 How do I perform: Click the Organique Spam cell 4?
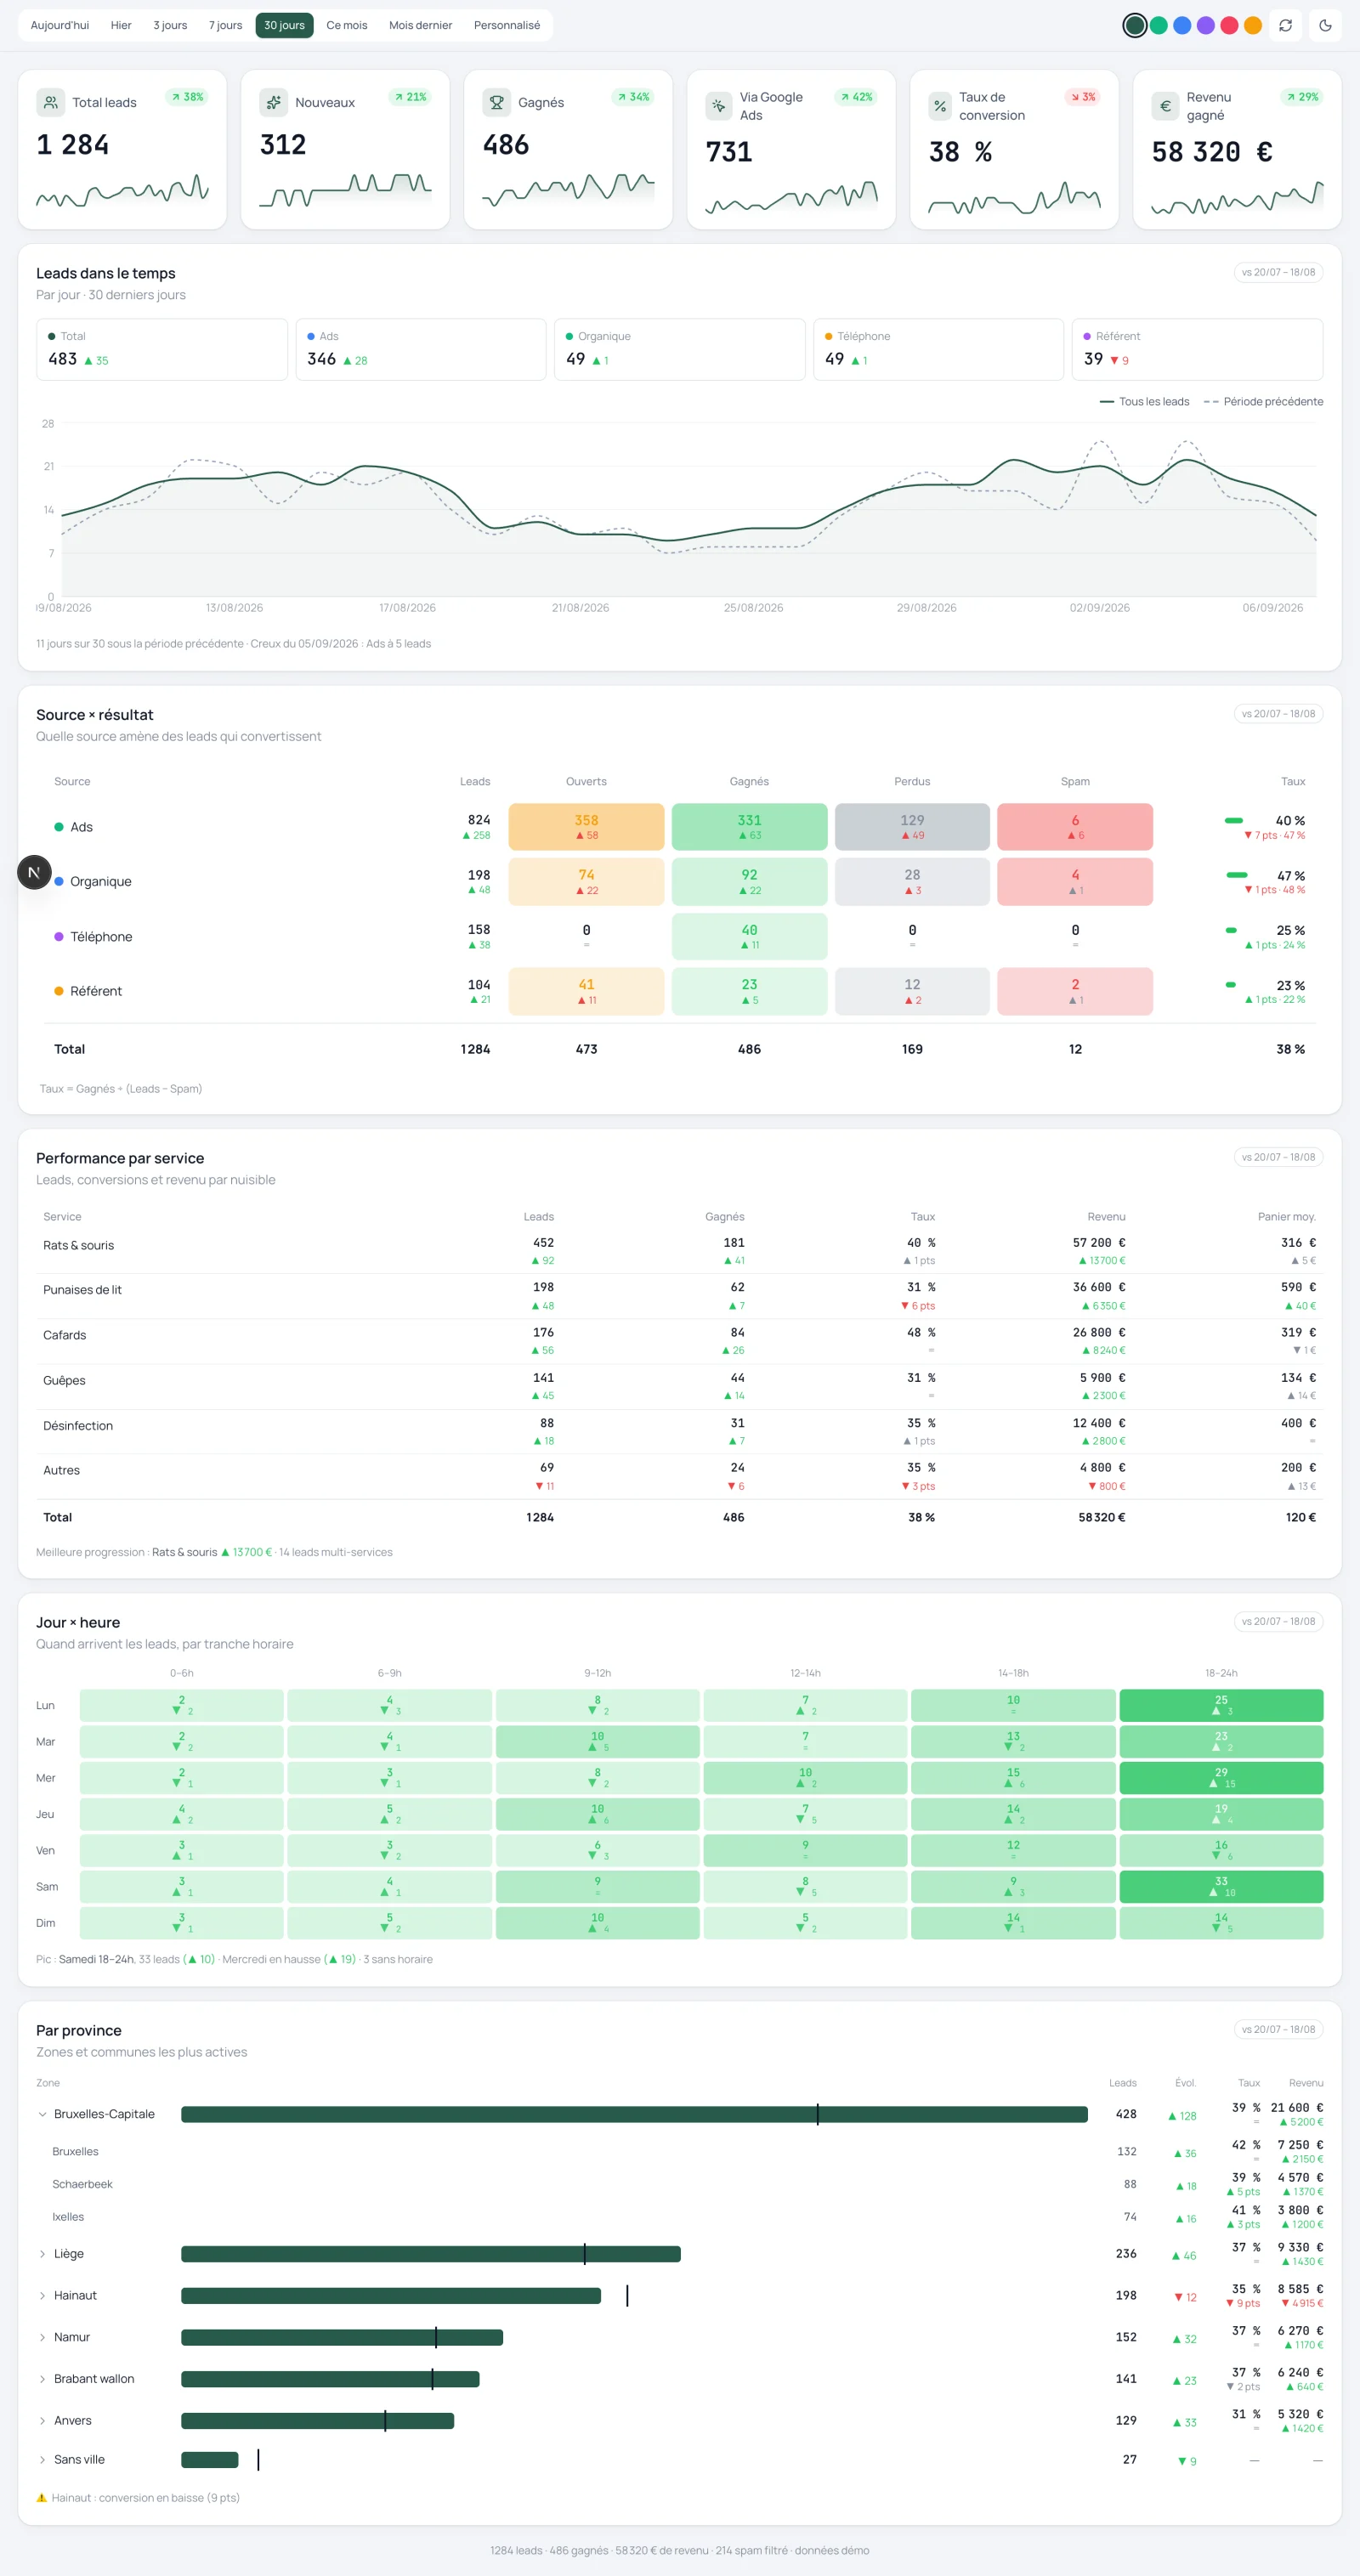point(1075,882)
